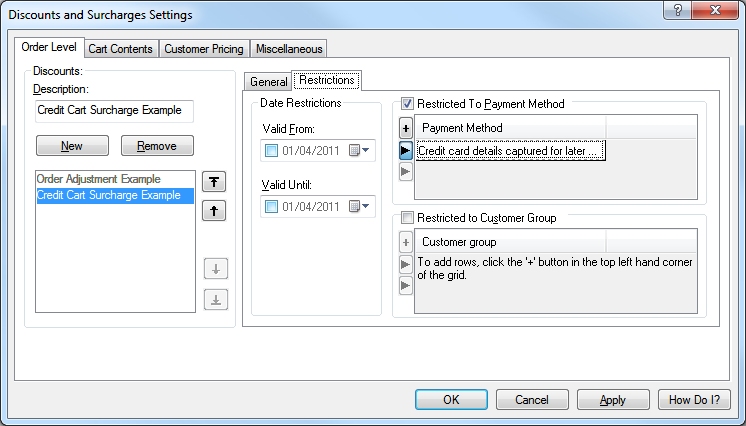Click the Remove button

pyautogui.click(x=157, y=146)
